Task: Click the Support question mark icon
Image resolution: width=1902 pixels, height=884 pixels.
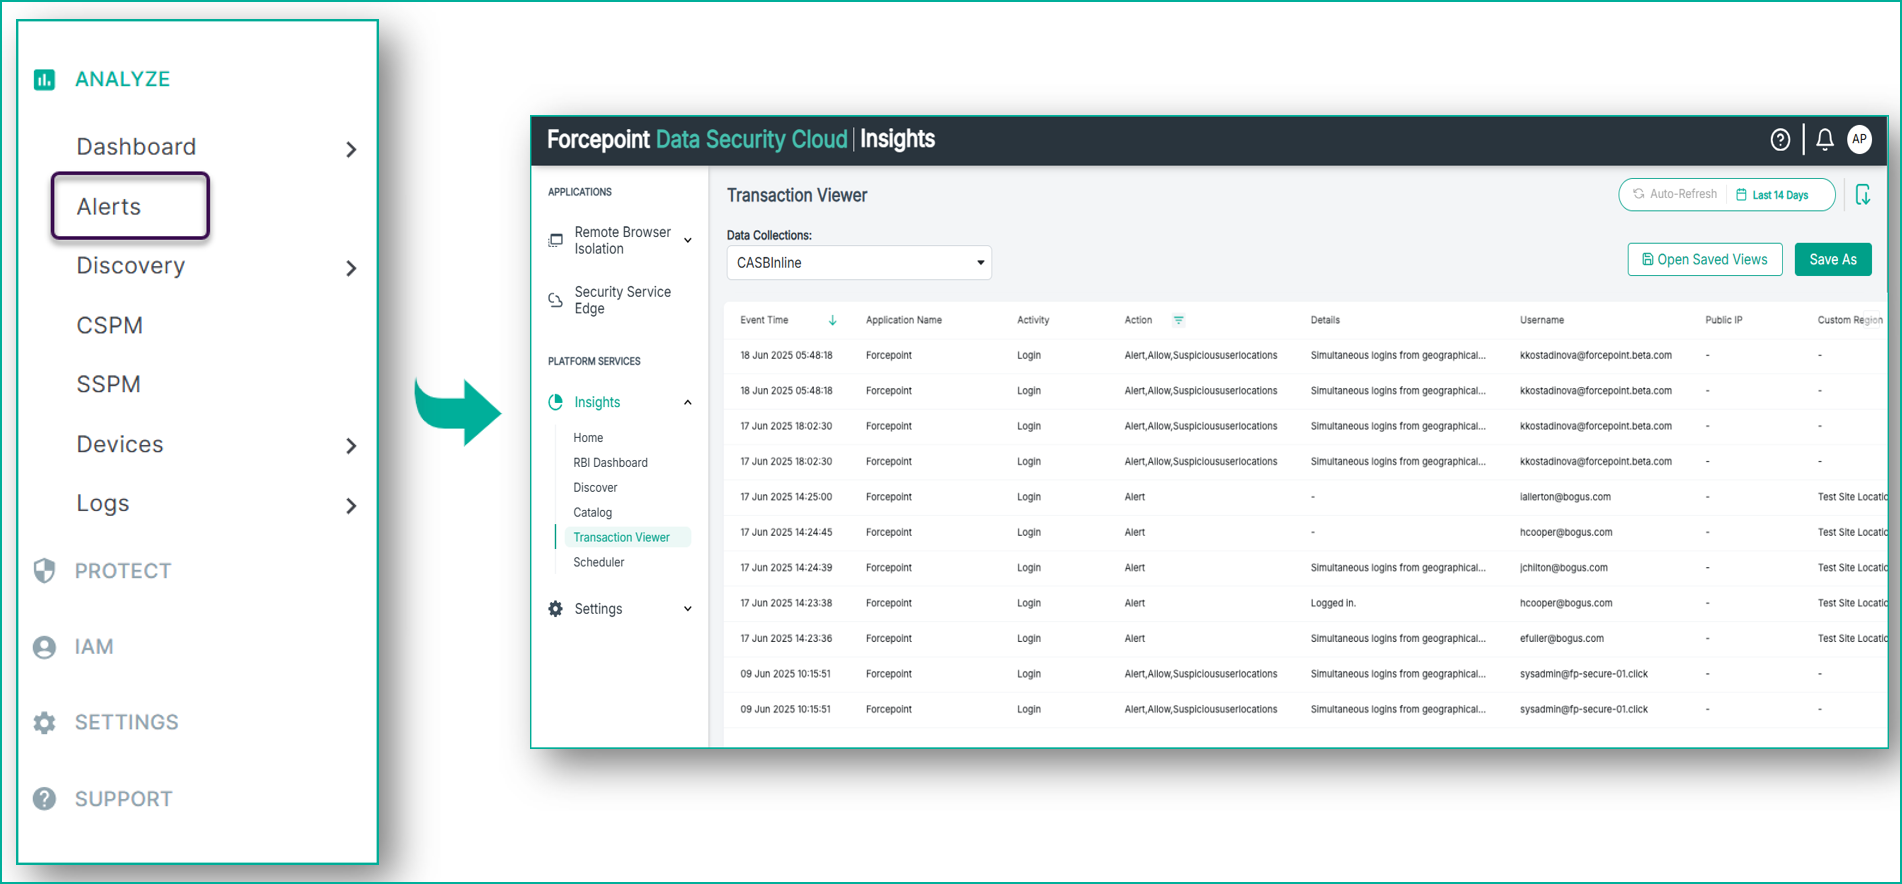Action: point(44,798)
